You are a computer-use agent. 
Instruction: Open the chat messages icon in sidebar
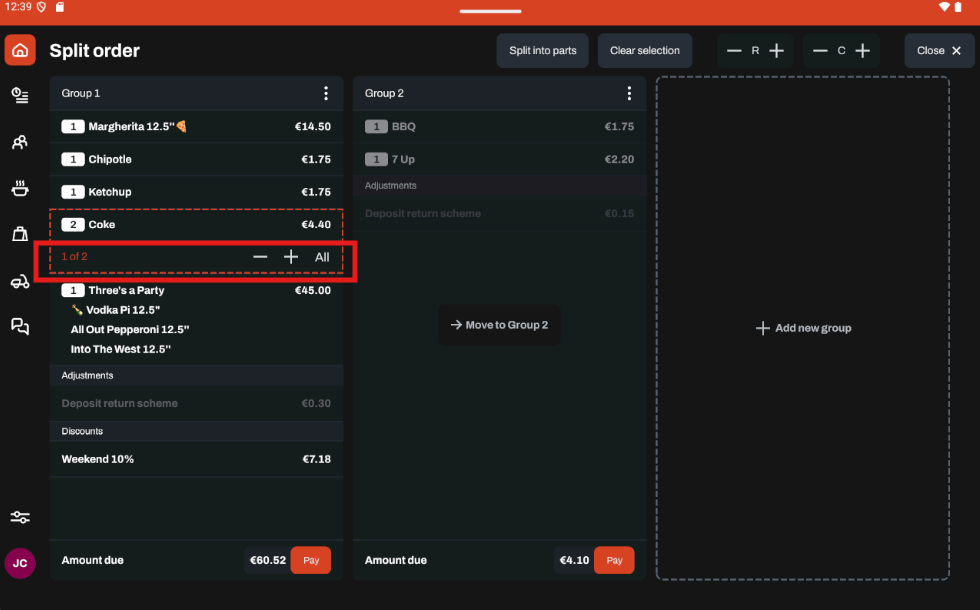(20, 326)
